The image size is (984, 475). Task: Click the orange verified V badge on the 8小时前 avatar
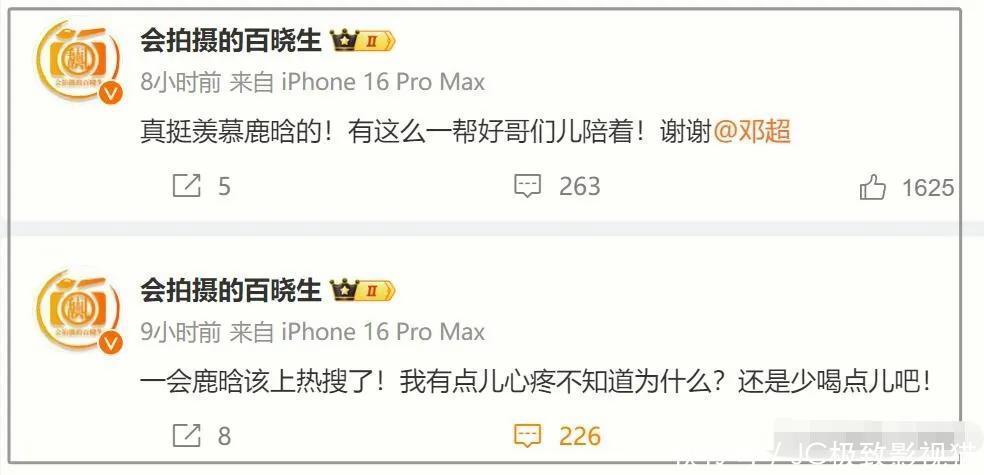click(112, 94)
